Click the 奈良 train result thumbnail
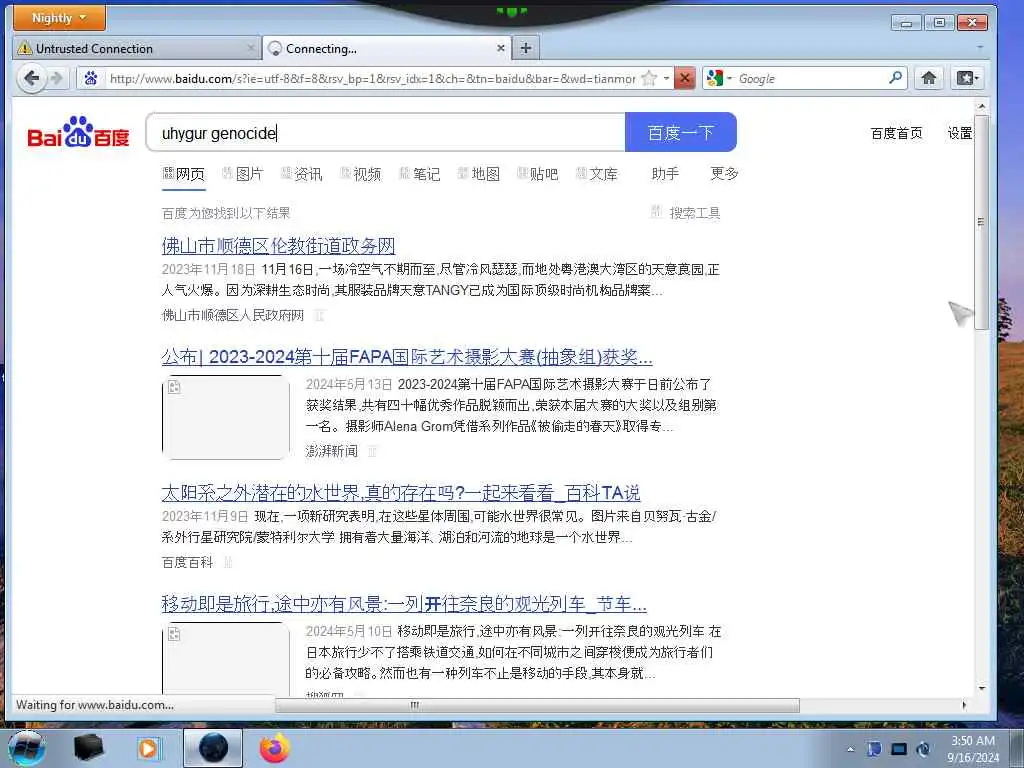The width and height of the screenshot is (1024, 768). (226, 658)
